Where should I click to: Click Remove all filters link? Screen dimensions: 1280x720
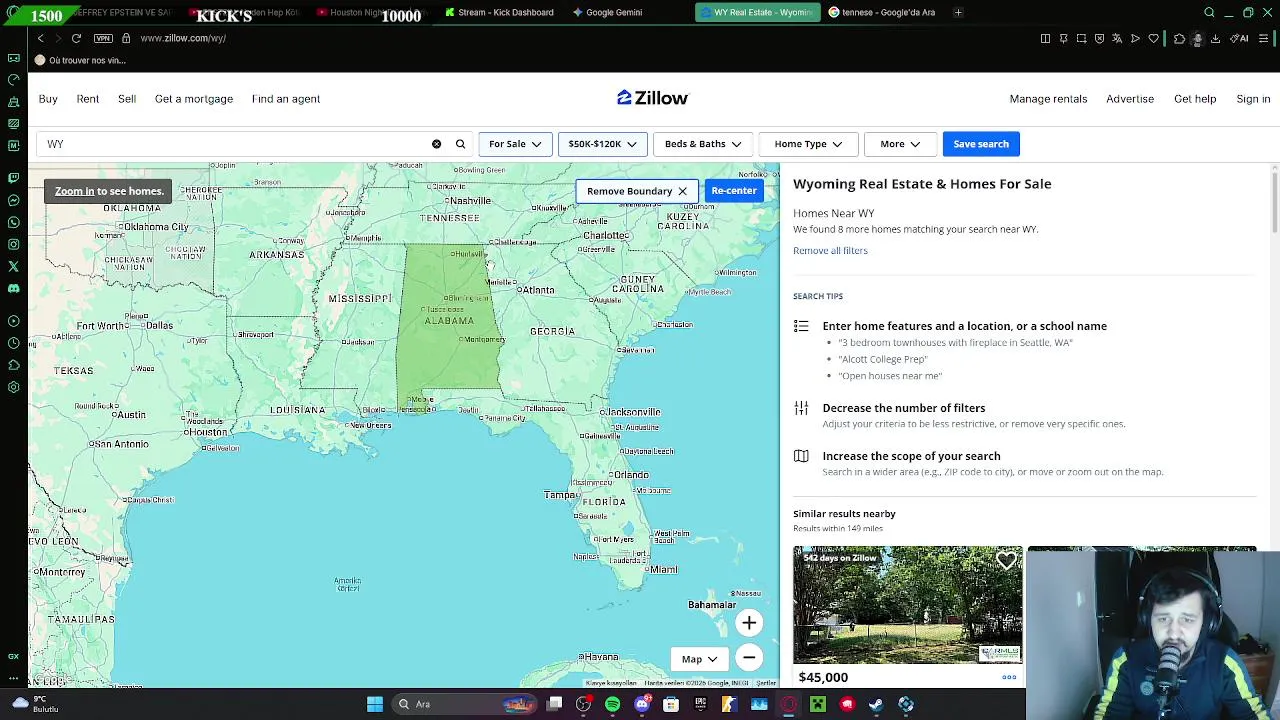(x=830, y=251)
